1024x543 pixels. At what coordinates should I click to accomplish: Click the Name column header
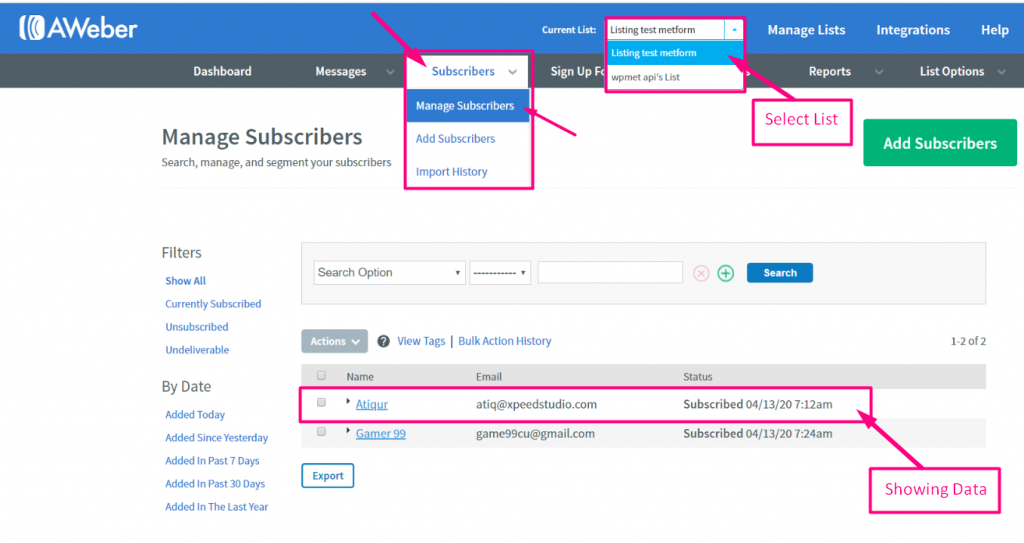[360, 377]
